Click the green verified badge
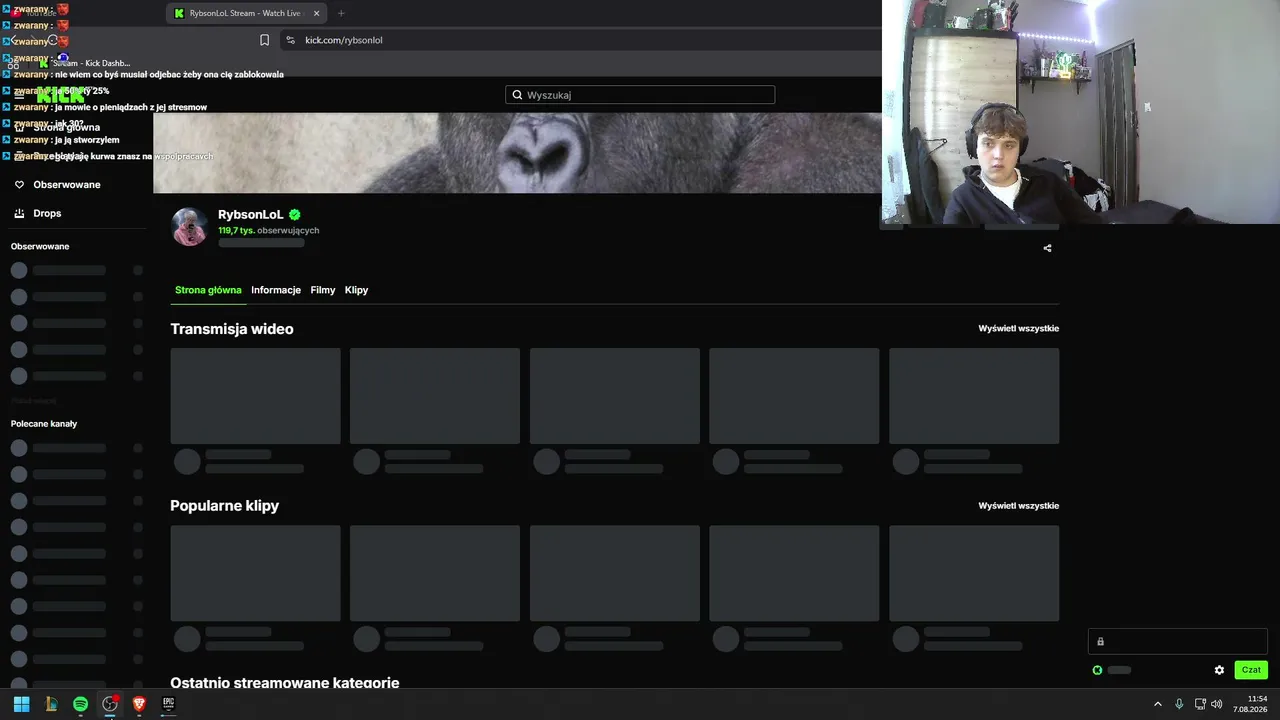1280x720 pixels. [x=295, y=214]
